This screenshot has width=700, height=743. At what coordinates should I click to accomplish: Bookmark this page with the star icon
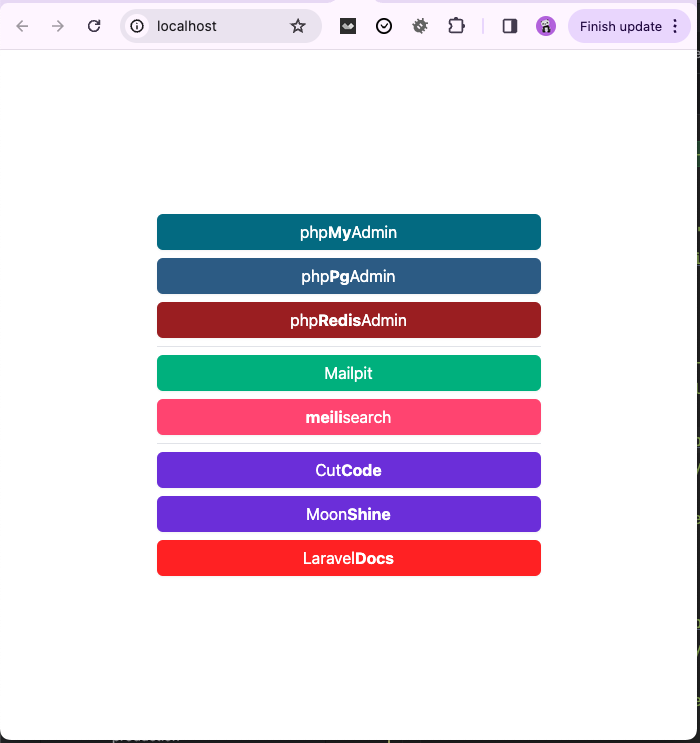[x=298, y=26]
